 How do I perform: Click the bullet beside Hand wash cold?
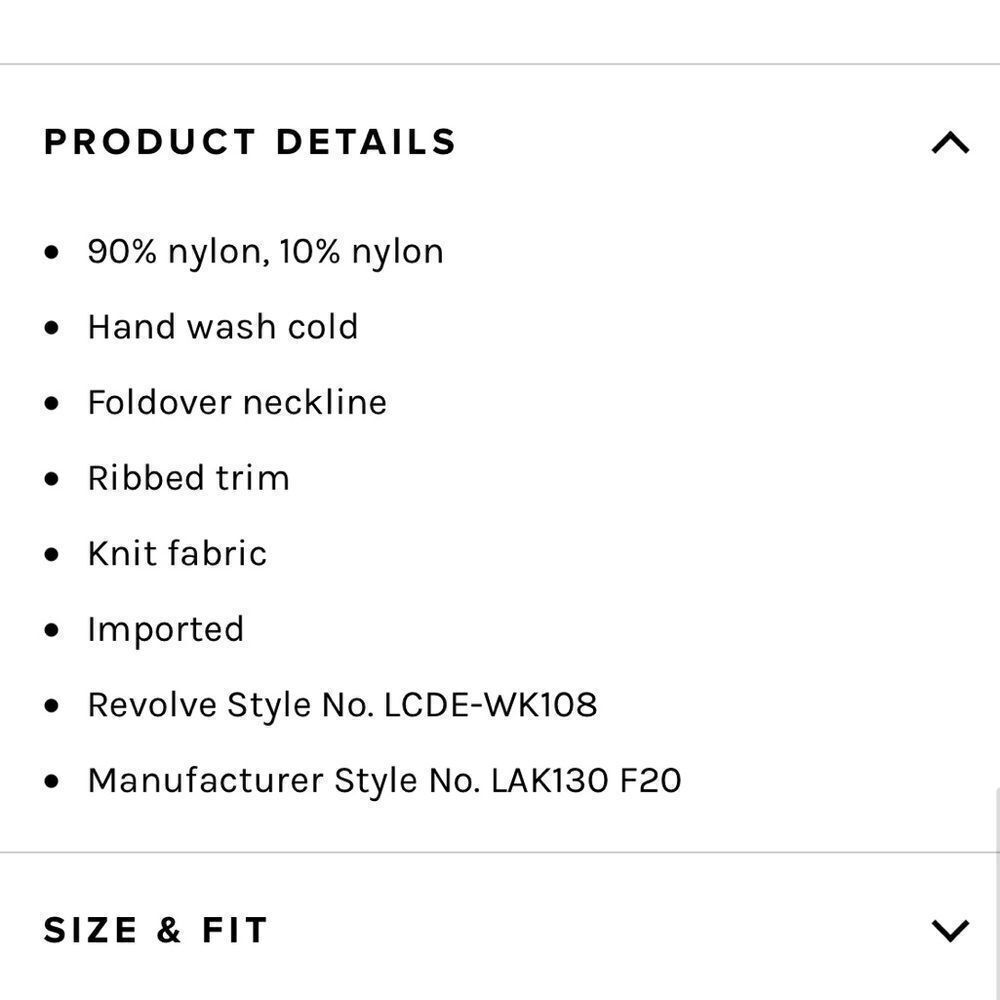pyautogui.click(x=52, y=328)
